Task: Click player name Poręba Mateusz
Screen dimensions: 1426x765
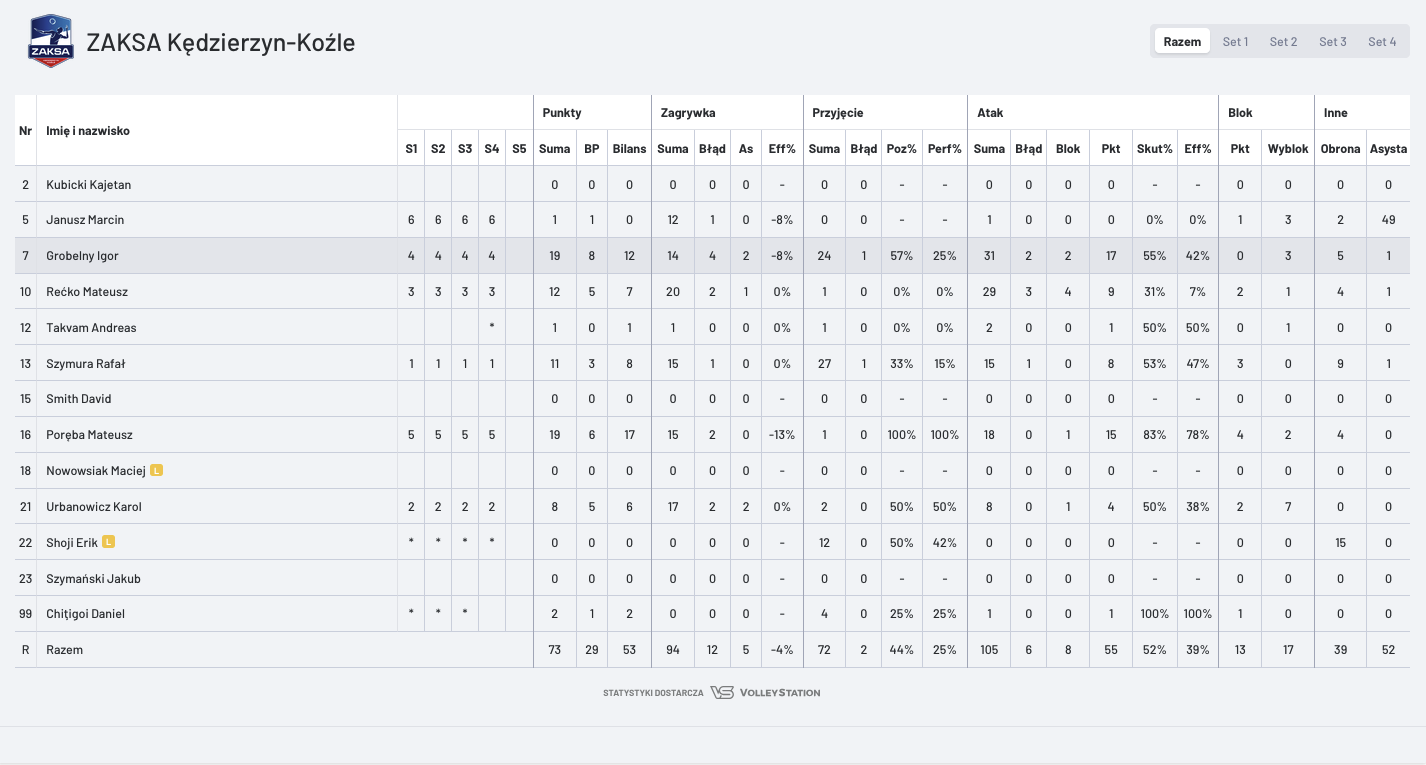Action: [89, 435]
